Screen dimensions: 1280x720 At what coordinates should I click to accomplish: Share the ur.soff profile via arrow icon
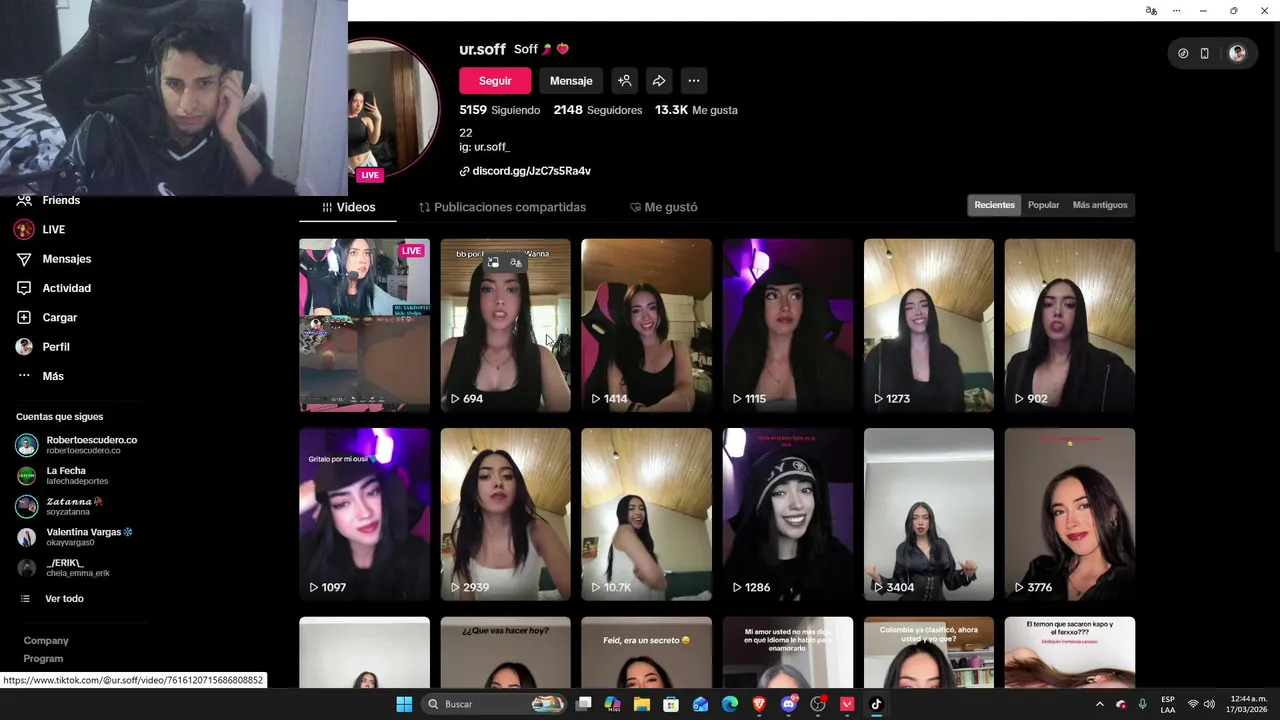659,81
